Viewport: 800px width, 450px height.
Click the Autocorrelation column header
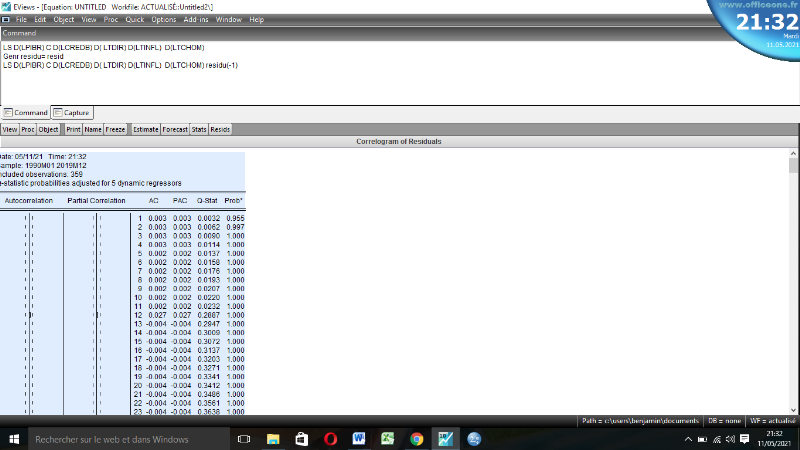[29, 201]
